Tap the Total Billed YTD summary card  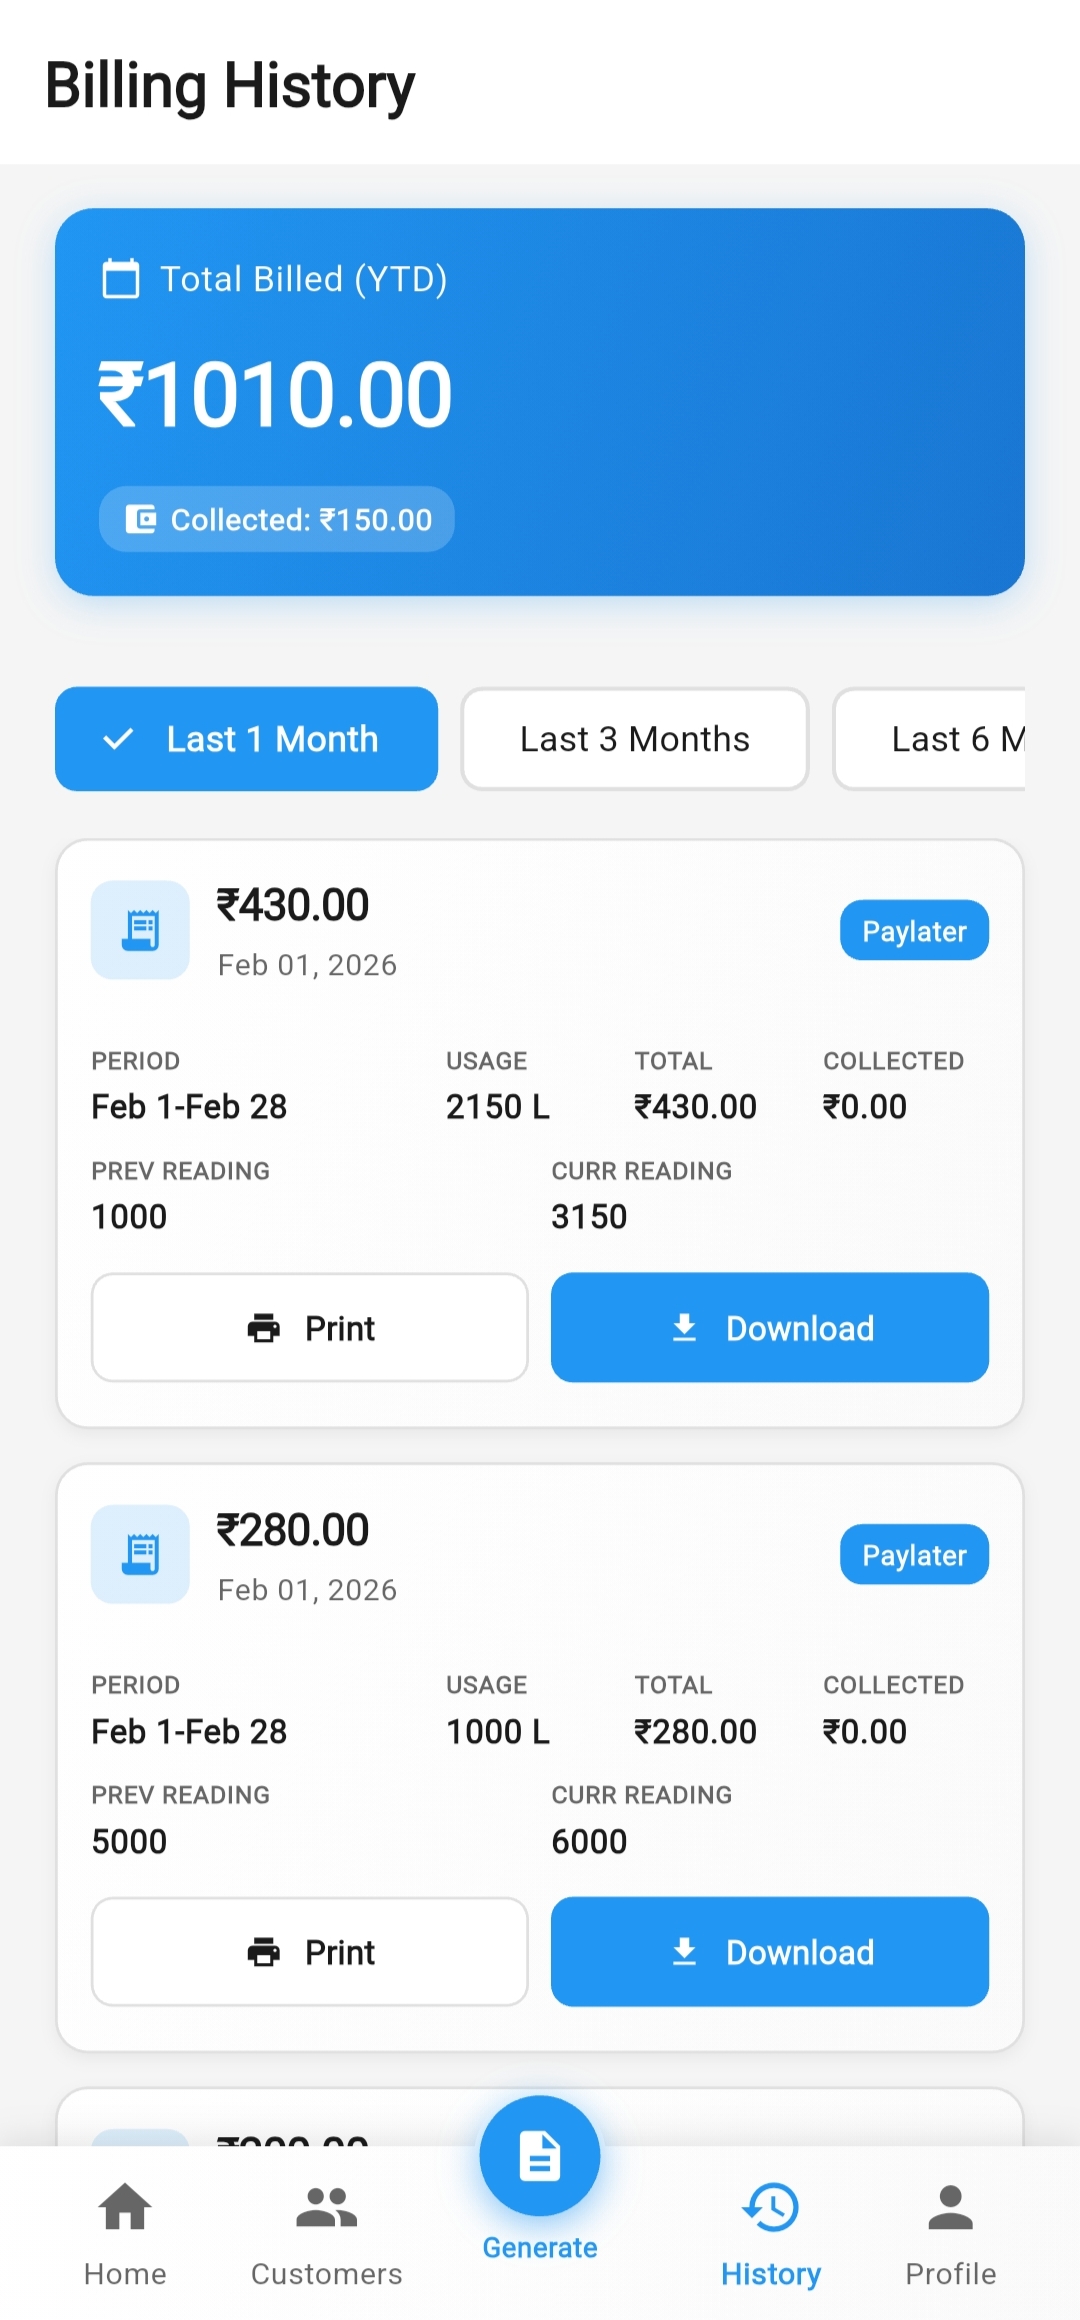(x=700, y=400)
